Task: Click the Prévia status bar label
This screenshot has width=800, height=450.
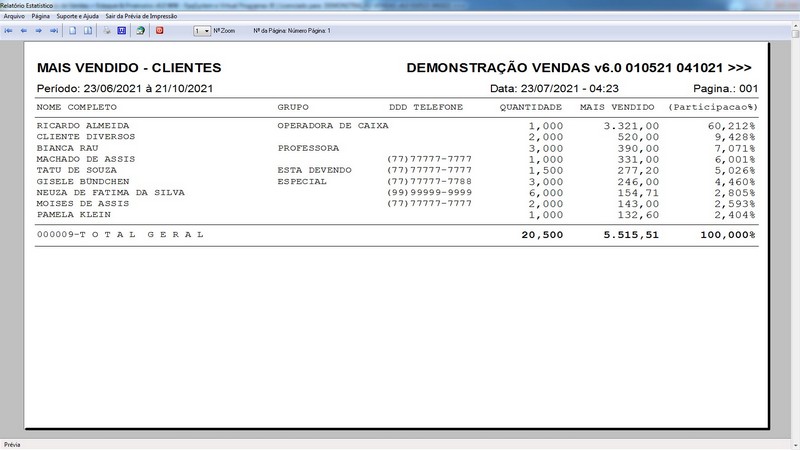Action: pos(12,445)
